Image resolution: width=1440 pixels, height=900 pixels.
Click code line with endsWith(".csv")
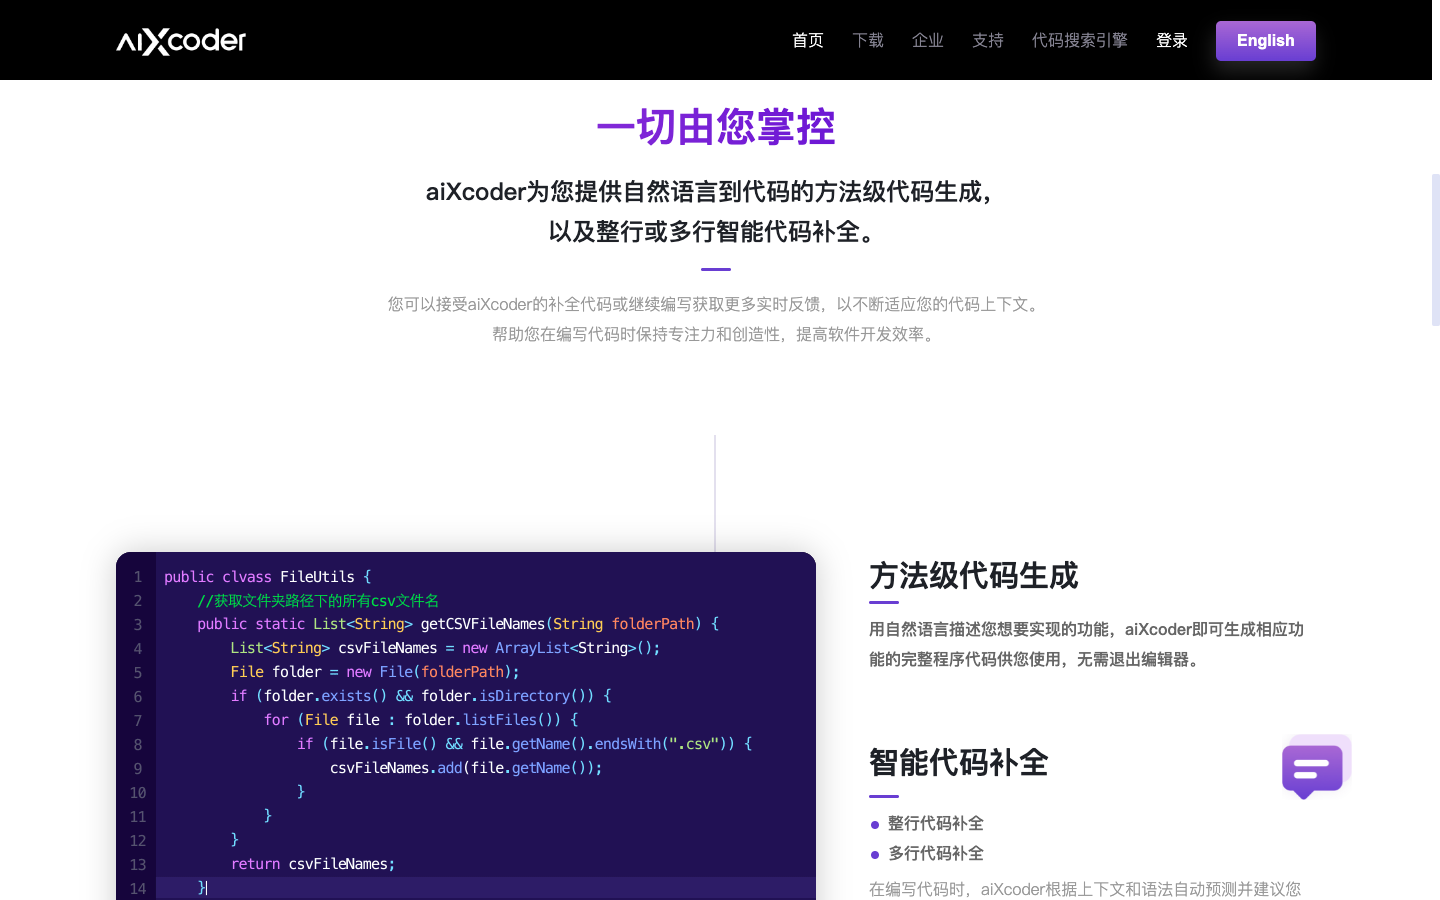tap(524, 744)
